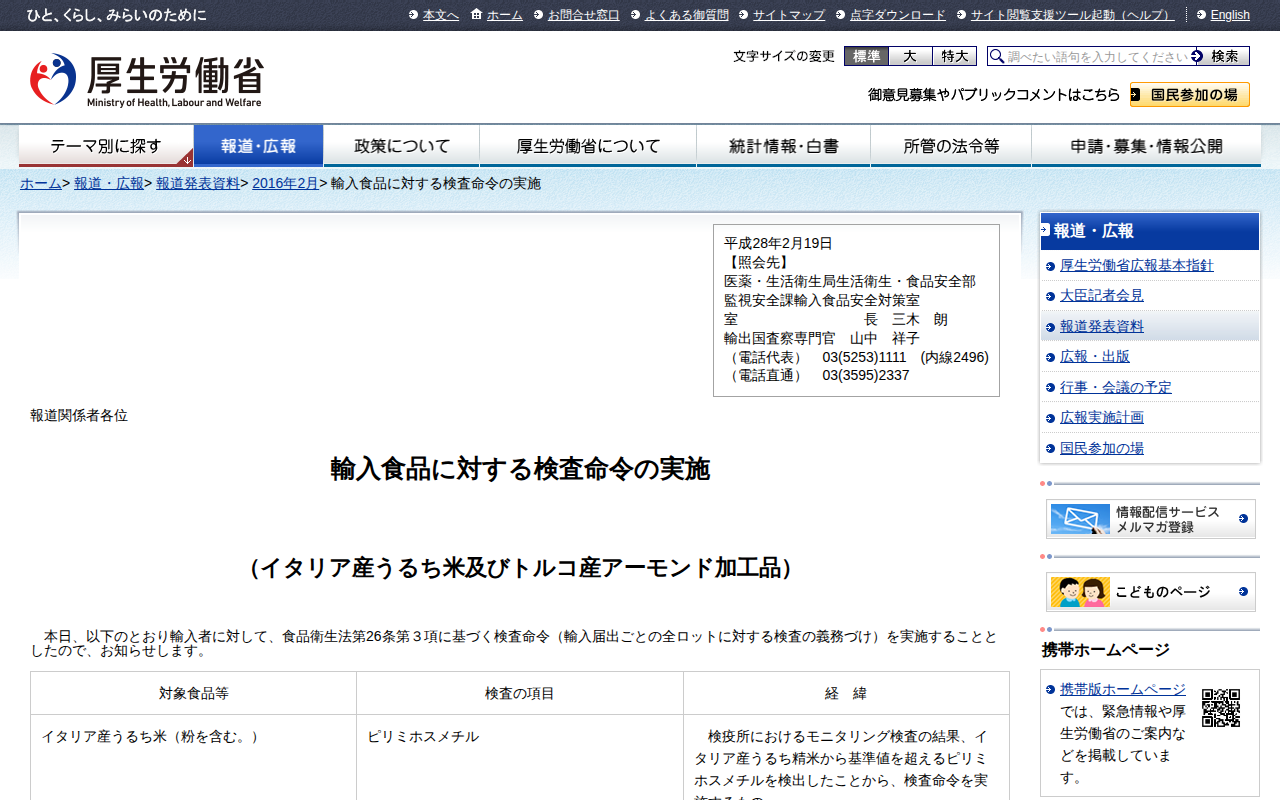
Task: Open the 政策について navigation tab
Action: point(402,146)
